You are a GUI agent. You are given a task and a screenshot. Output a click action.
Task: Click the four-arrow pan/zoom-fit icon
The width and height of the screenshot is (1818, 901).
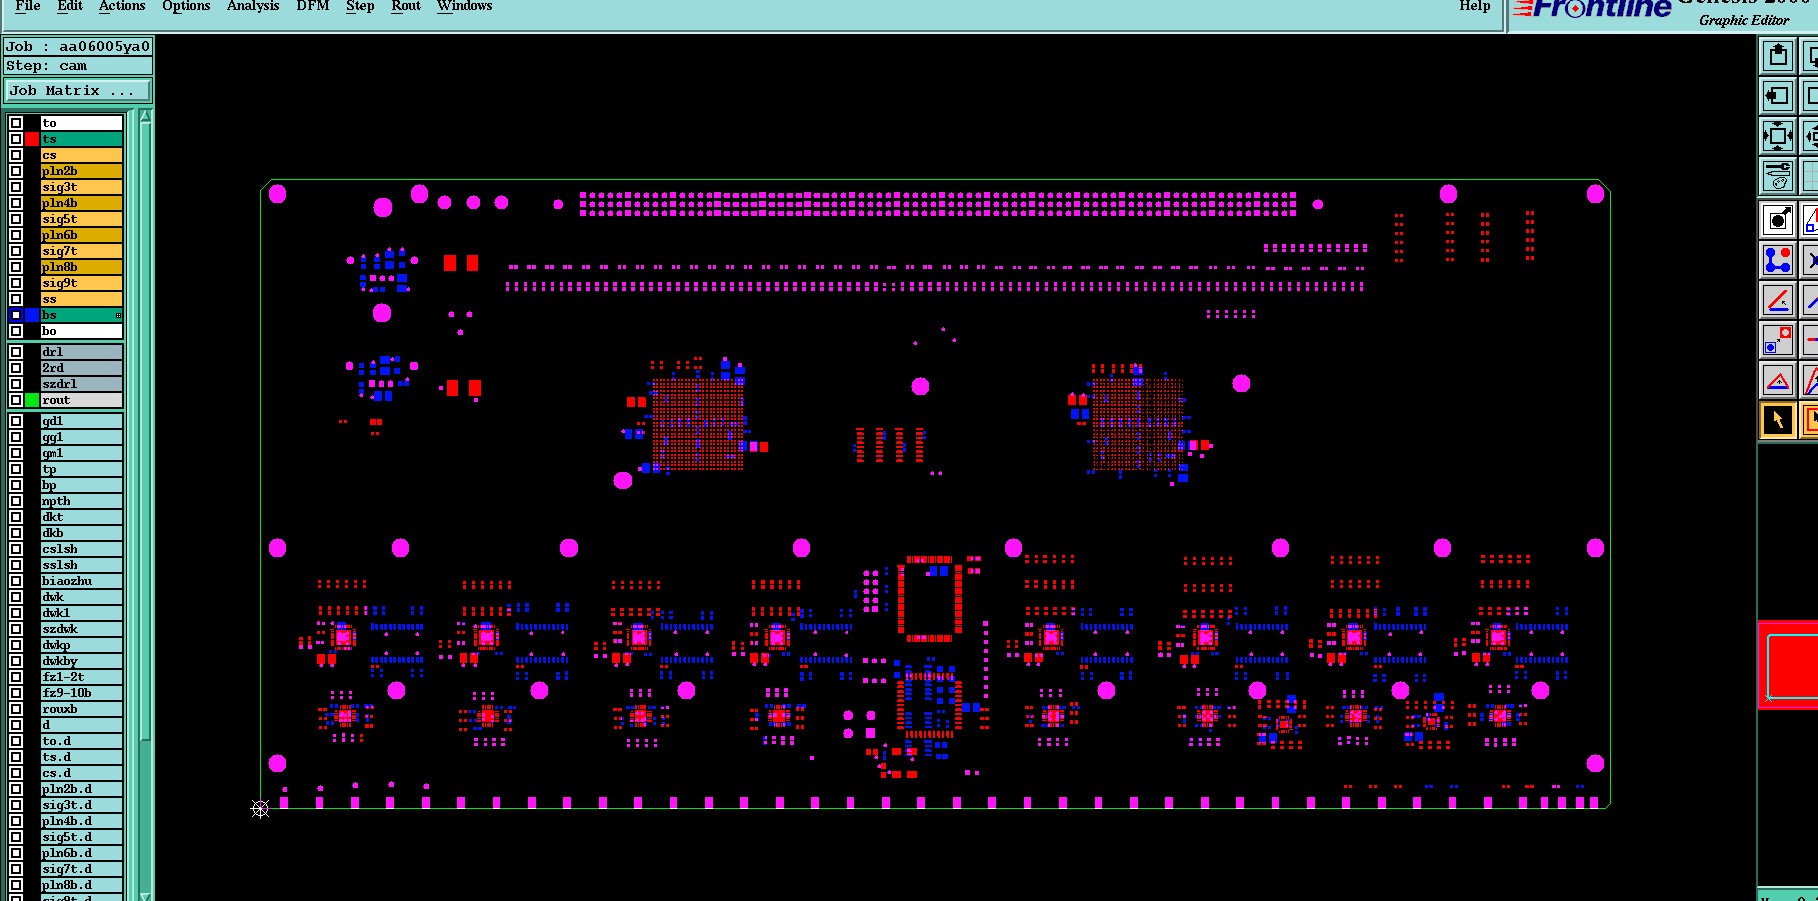(x=1777, y=136)
